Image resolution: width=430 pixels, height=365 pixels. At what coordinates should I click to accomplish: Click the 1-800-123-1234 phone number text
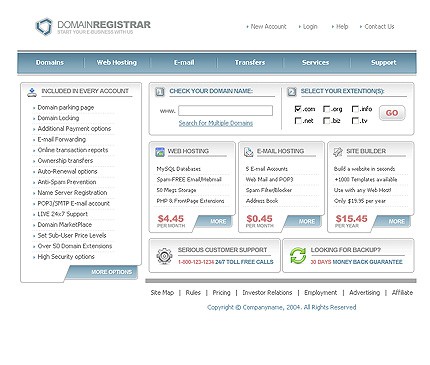196,262
